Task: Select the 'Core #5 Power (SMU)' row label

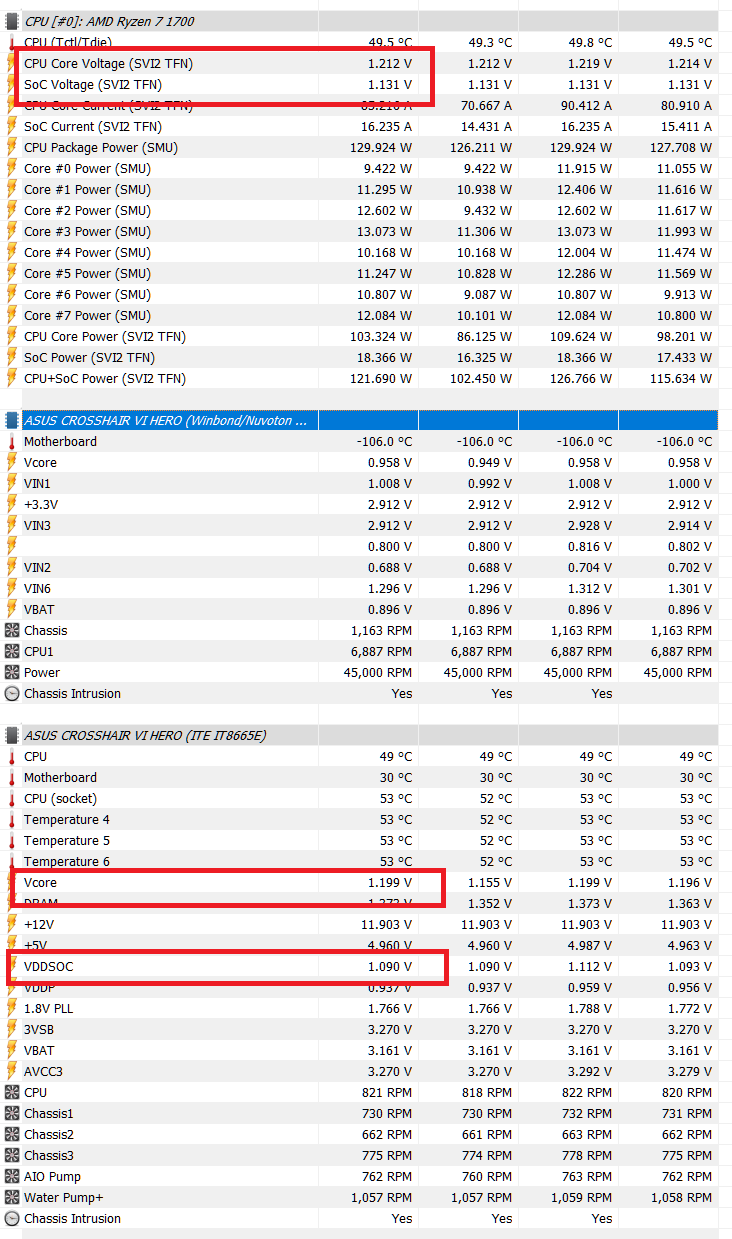Action: point(88,273)
